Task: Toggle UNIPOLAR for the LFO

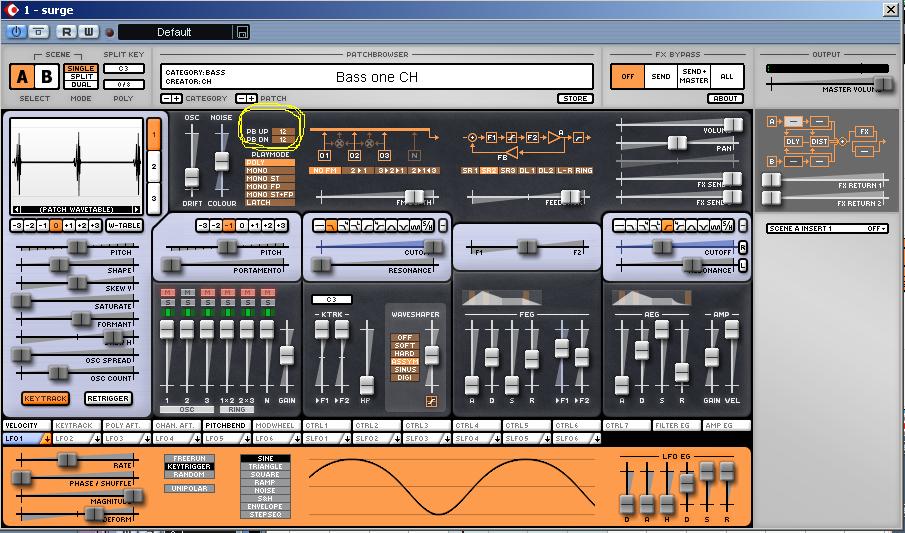Action: click(189, 489)
